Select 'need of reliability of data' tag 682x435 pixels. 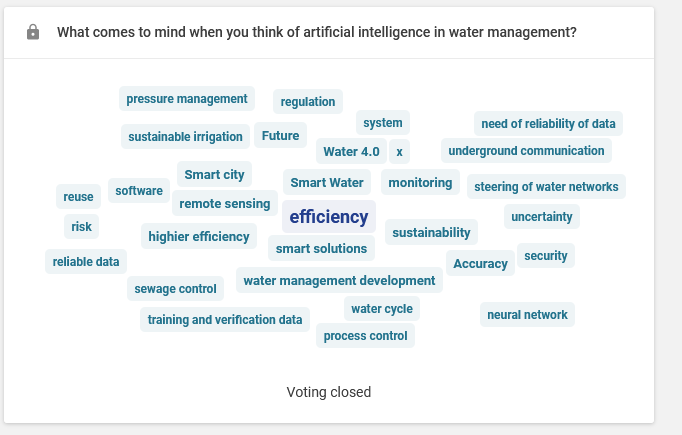click(548, 124)
